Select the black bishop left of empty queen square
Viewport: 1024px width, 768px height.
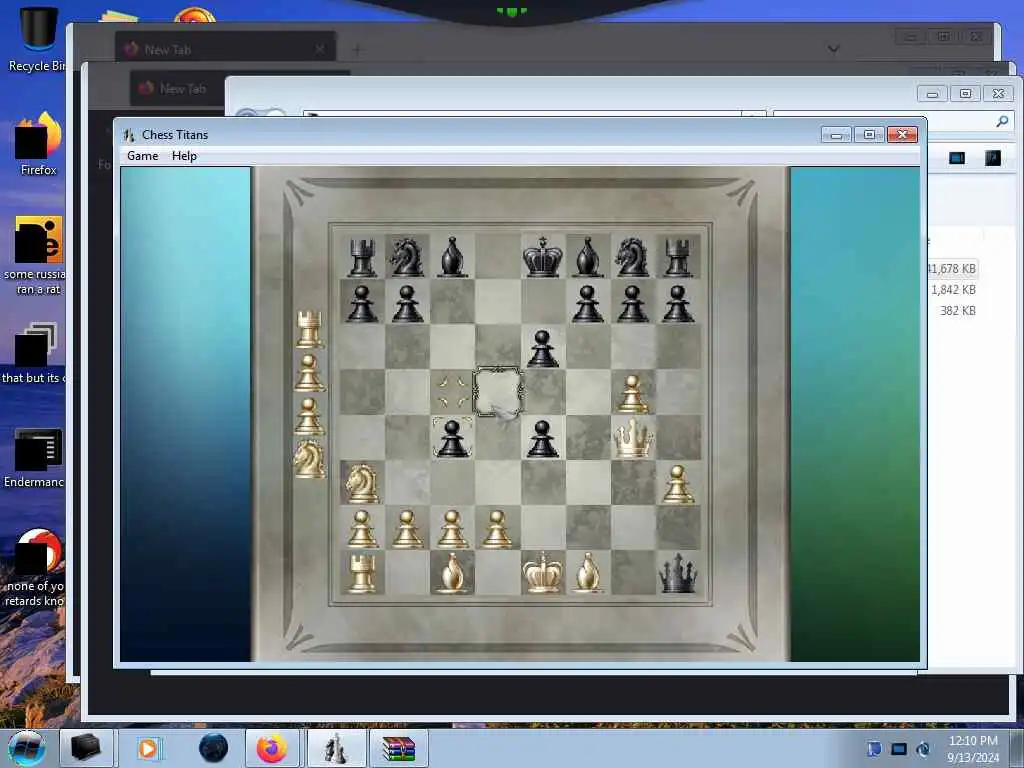pyautogui.click(x=452, y=257)
